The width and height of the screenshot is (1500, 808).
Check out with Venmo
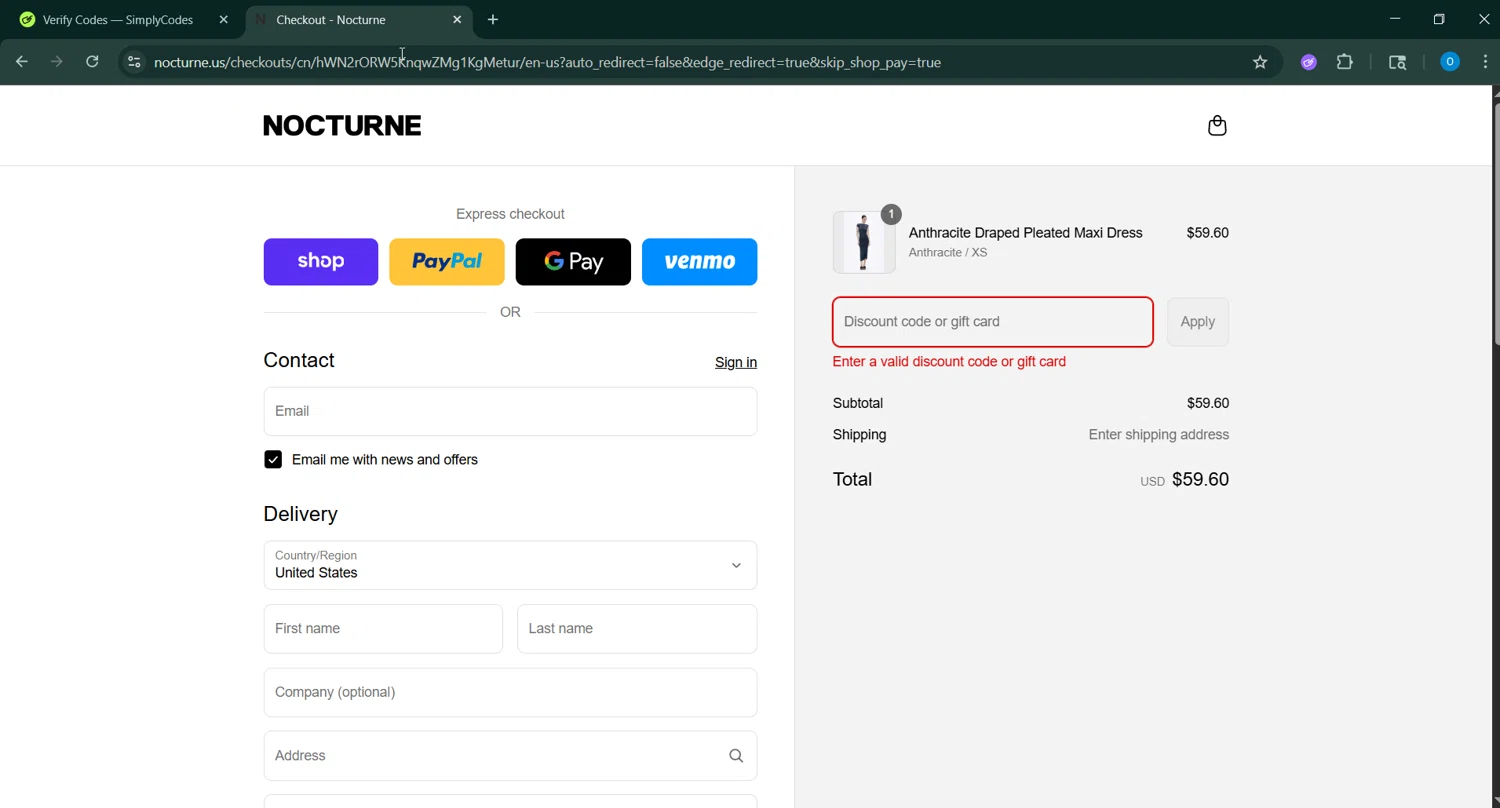[699, 262]
